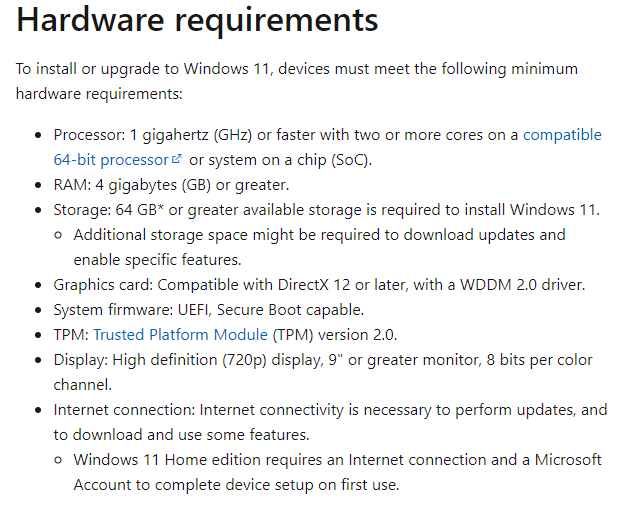
Task: Open the Trusted Platform Module link
Action: pos(180,335)
